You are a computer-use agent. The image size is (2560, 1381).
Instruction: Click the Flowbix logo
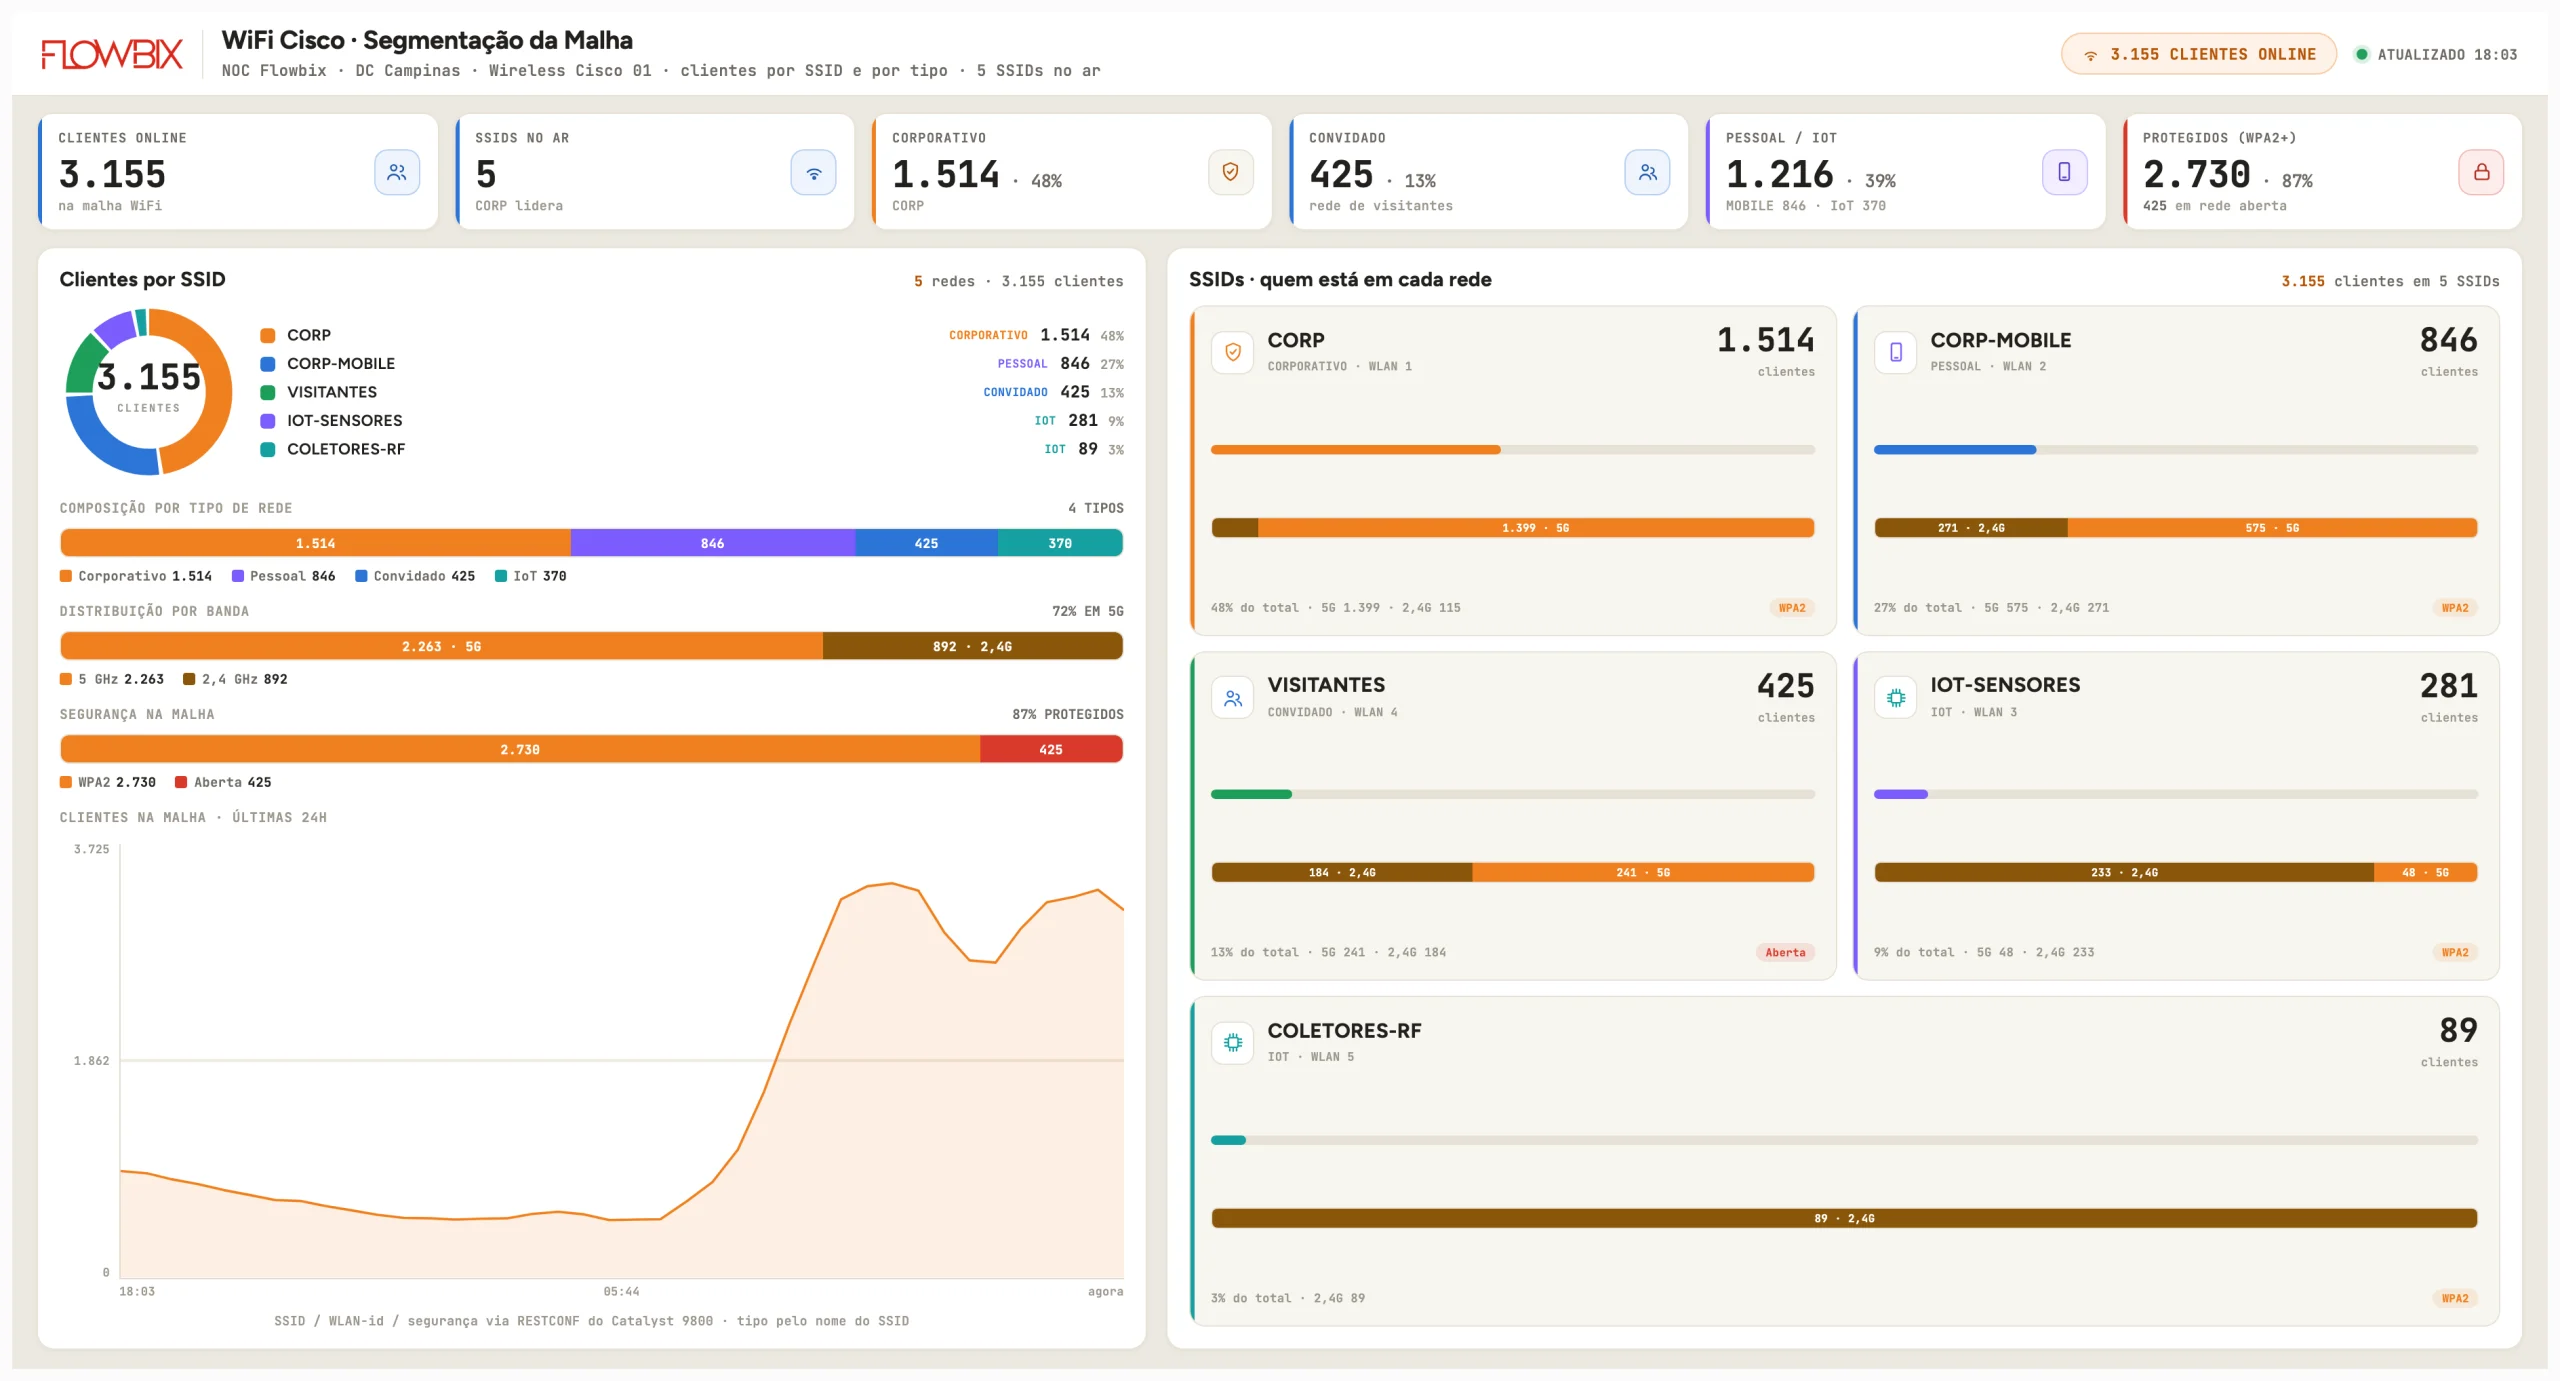(x=112, y=54)
